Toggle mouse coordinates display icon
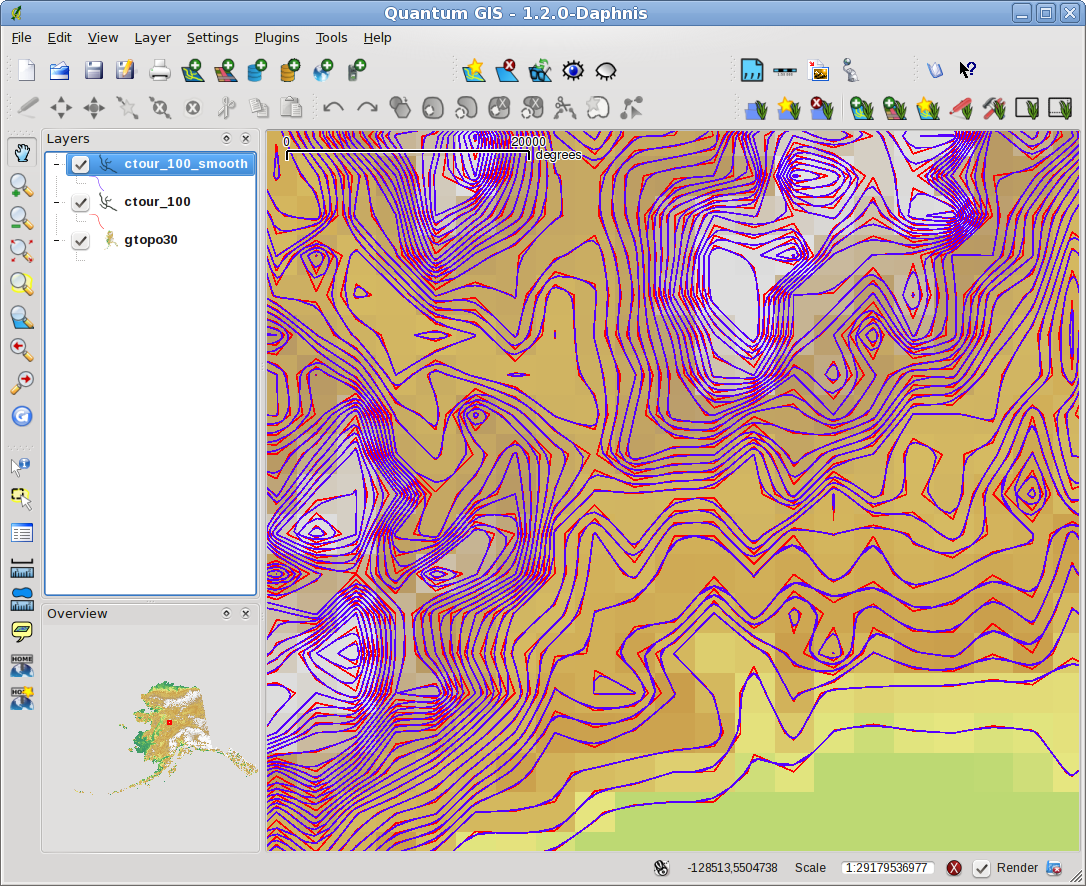Image resolution: width=1086 pixels, height=886 pixels. [x=661, y=868]
